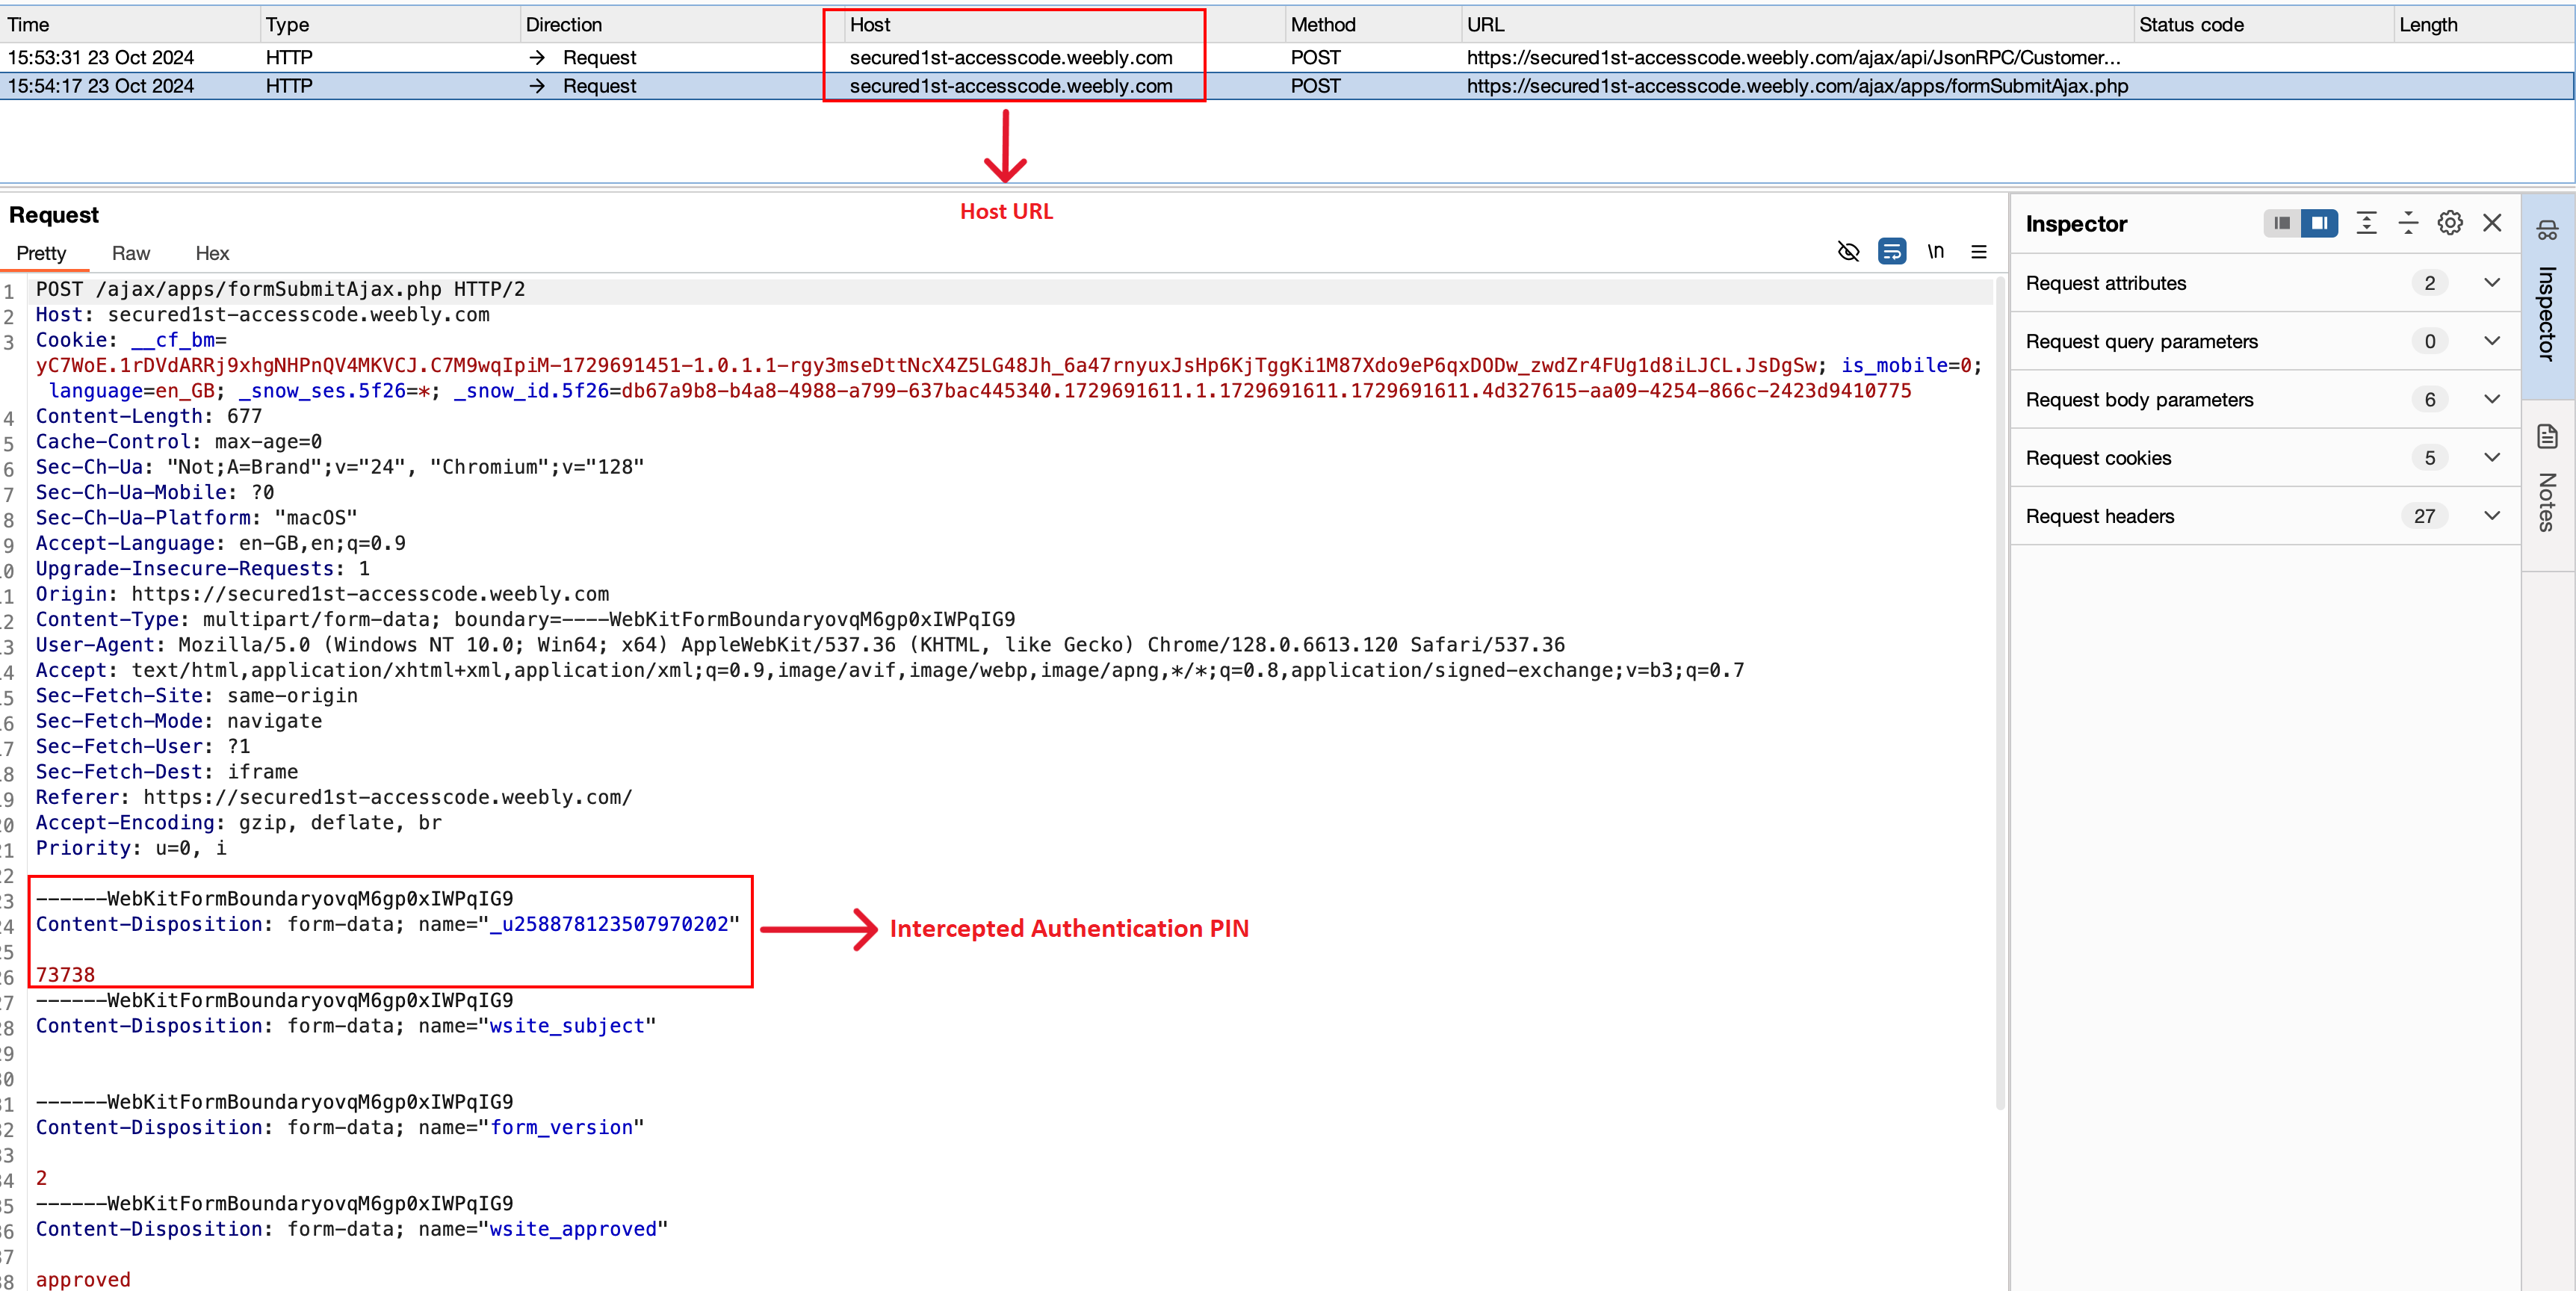Open Inspector settings via the gear icon

pyautogui.click(x=2449, y=222)
